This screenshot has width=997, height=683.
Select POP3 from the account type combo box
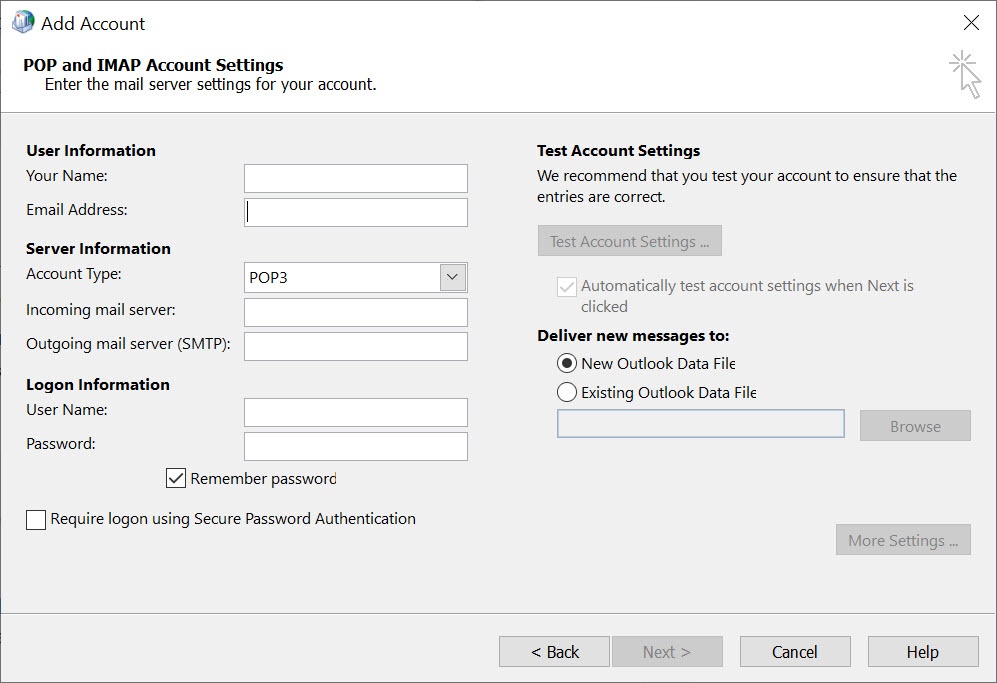pyautogui.click(x=340, y=277)
